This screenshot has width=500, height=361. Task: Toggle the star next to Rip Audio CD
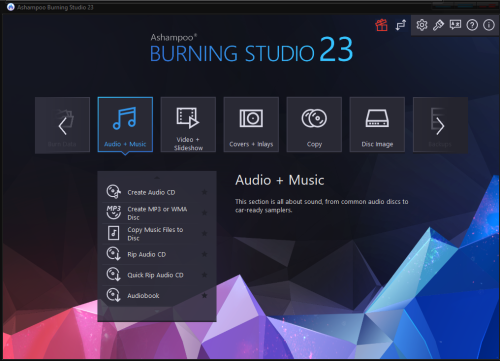coord(204,254)
